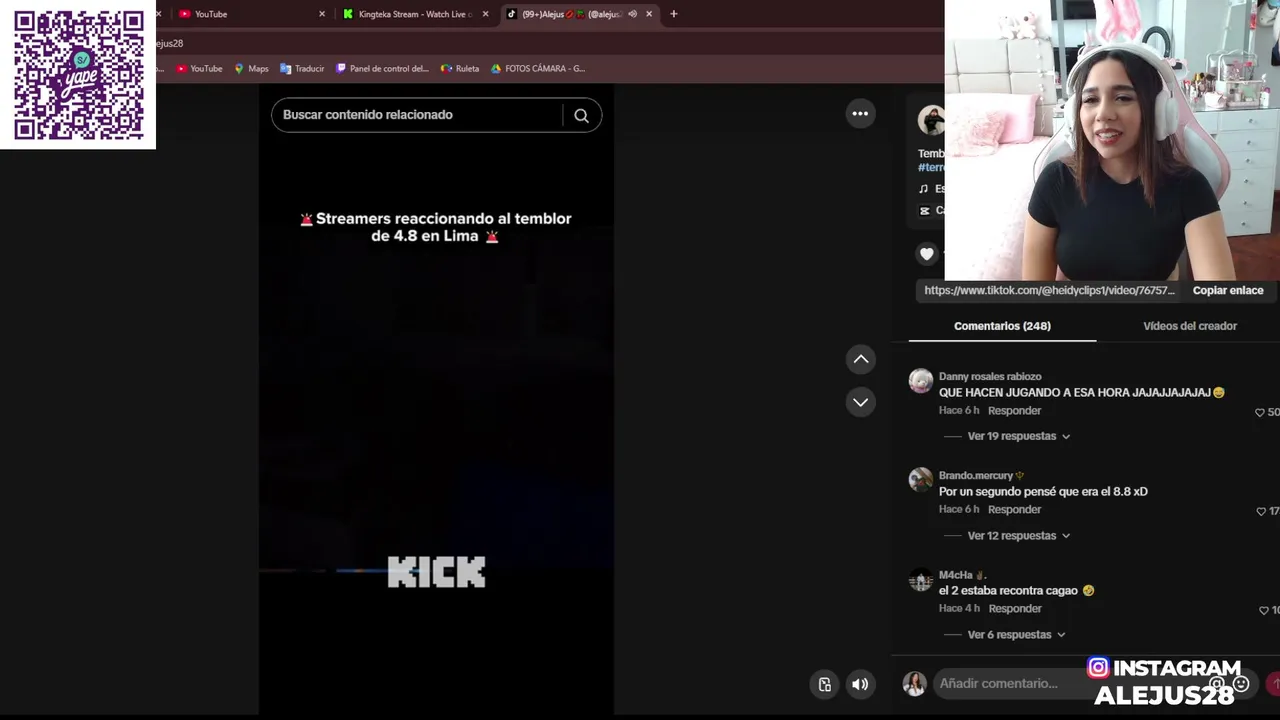
Task: Expand Ver 12 respuestas replies
Action: click(1019, 536)
